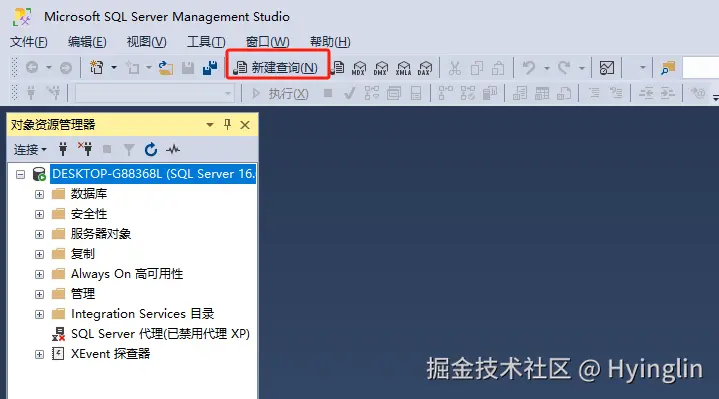Open the New Project dropdown arrow
719x399 pixels.
point(114,68)
